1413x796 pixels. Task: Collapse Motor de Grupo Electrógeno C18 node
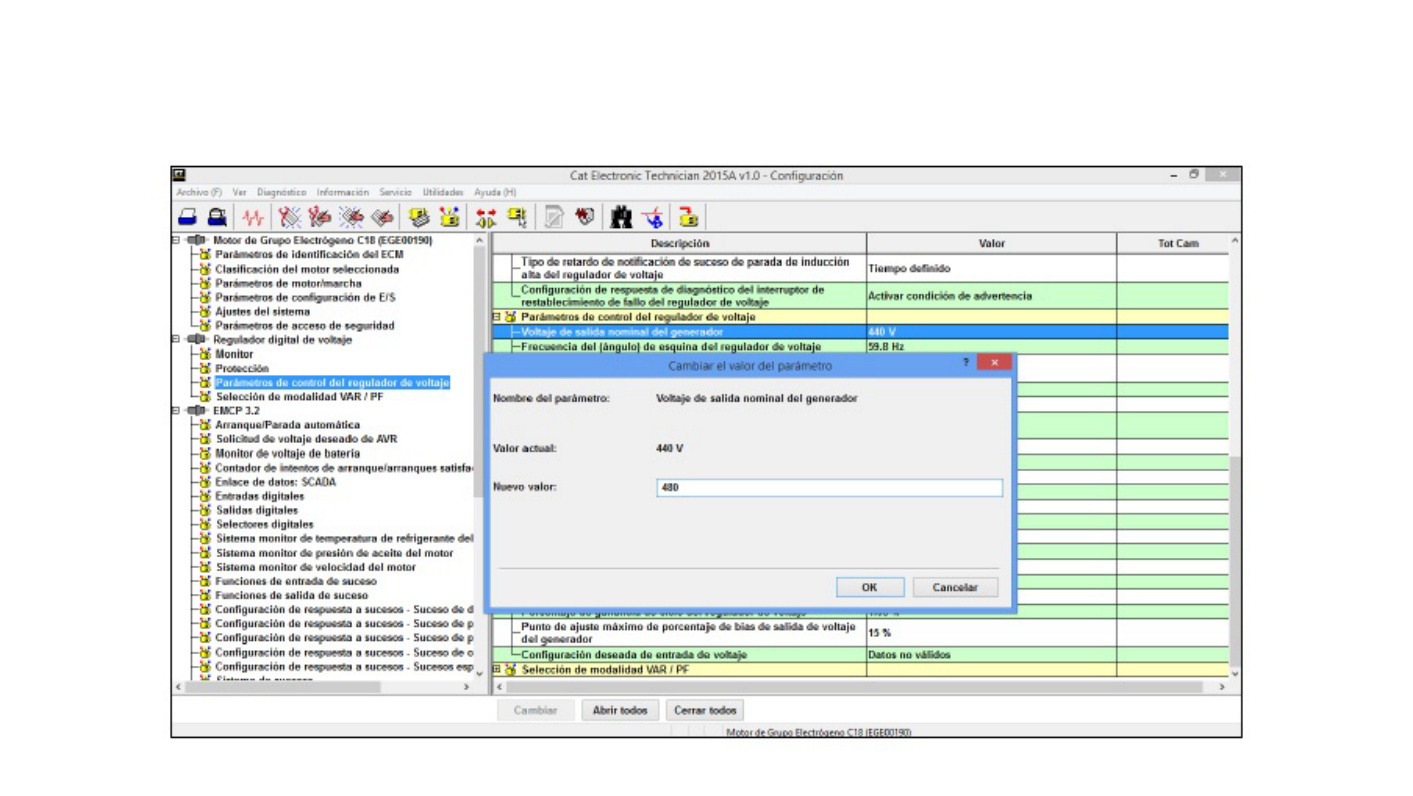(176, 240)
